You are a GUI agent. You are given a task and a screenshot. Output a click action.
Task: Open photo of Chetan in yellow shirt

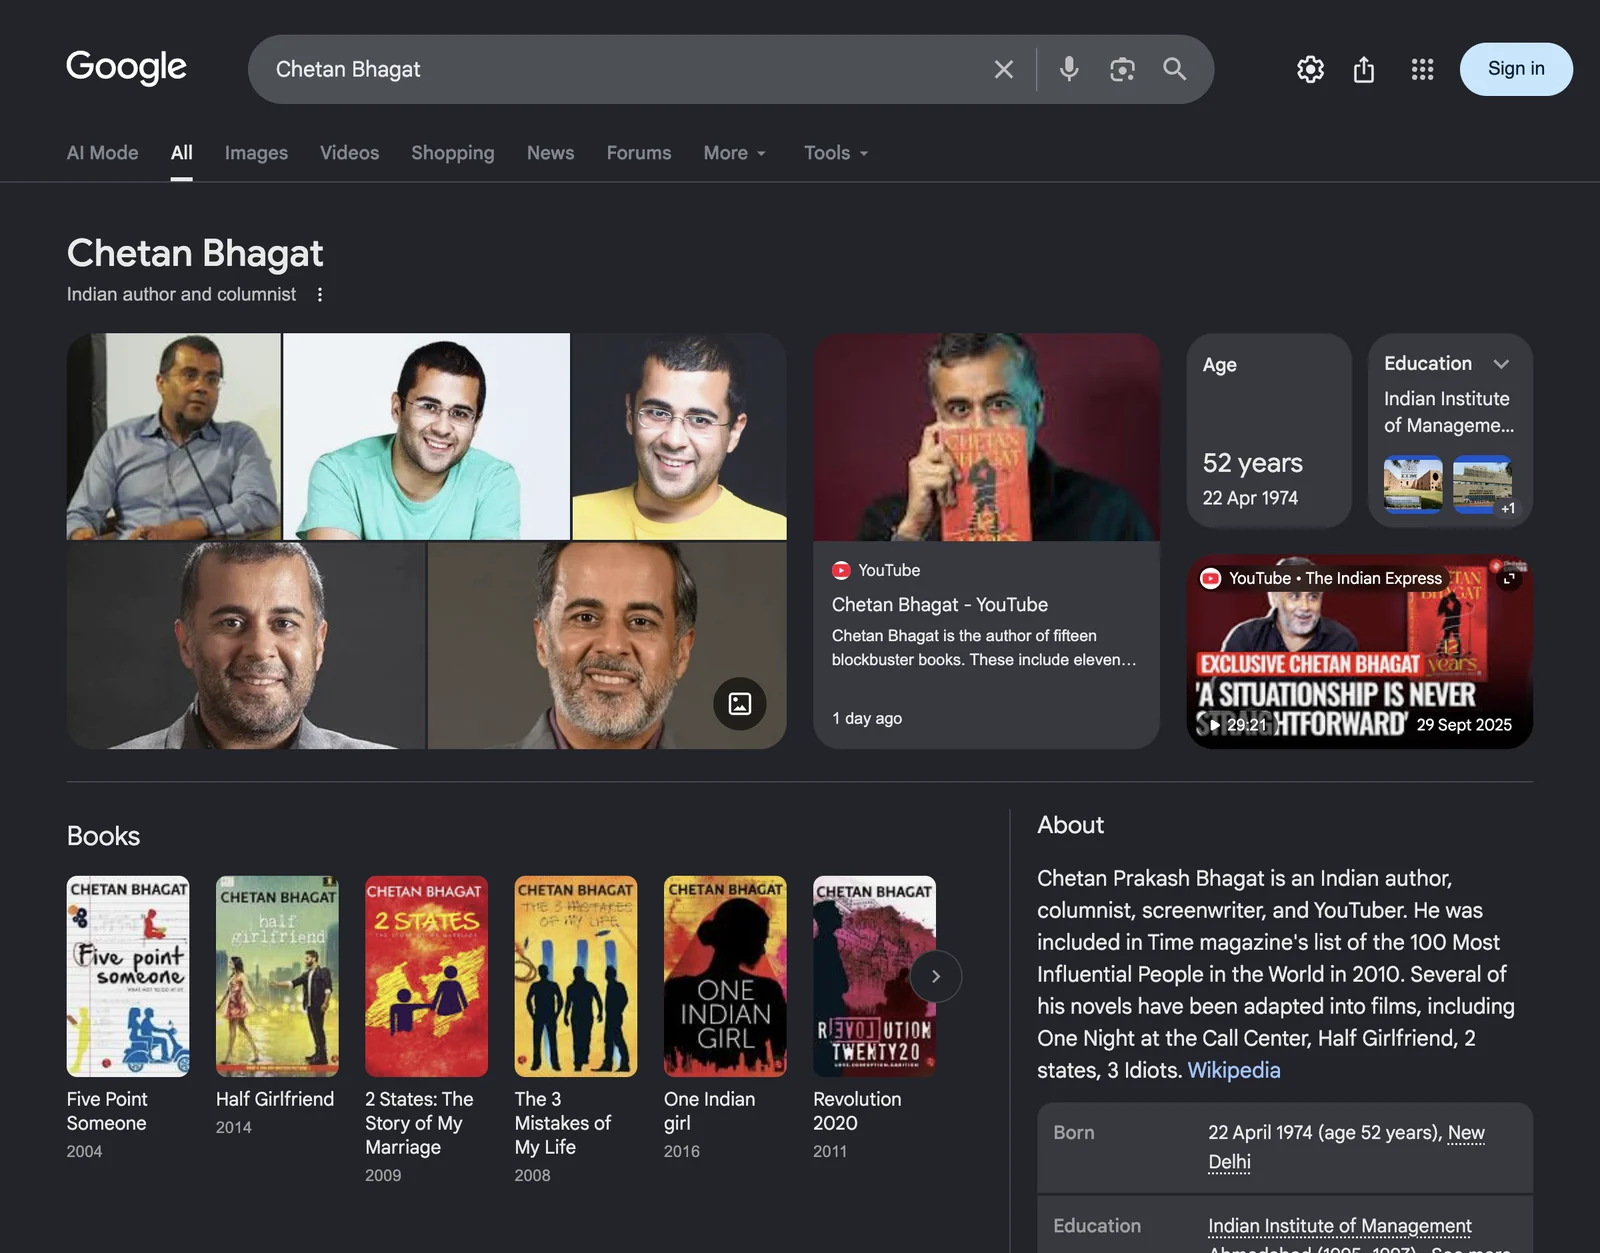[x=679, y=436]
